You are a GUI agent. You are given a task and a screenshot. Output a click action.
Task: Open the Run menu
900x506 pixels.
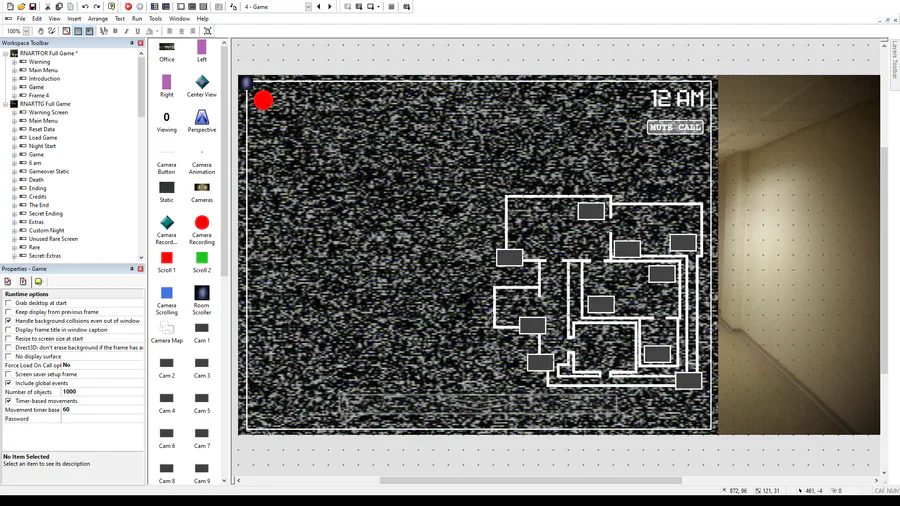137,18
